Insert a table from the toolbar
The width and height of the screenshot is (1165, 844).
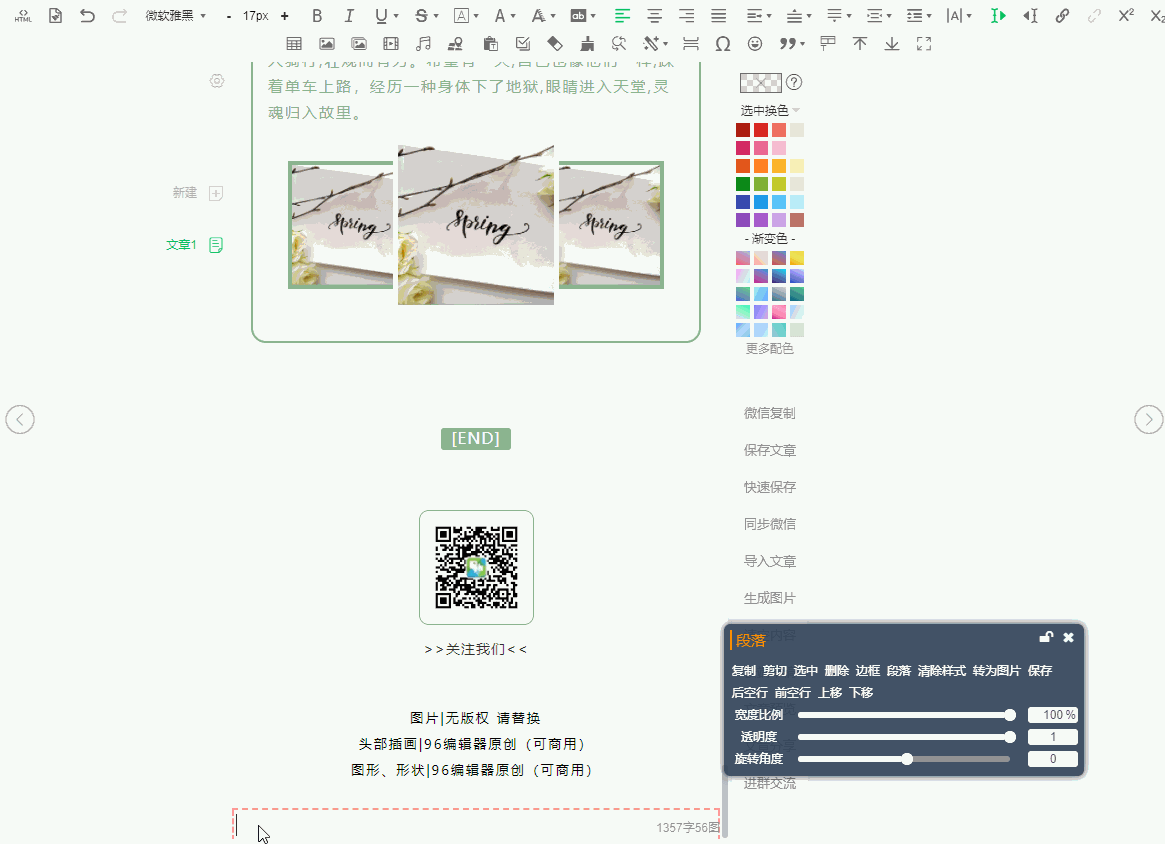(x=294, y=44)
